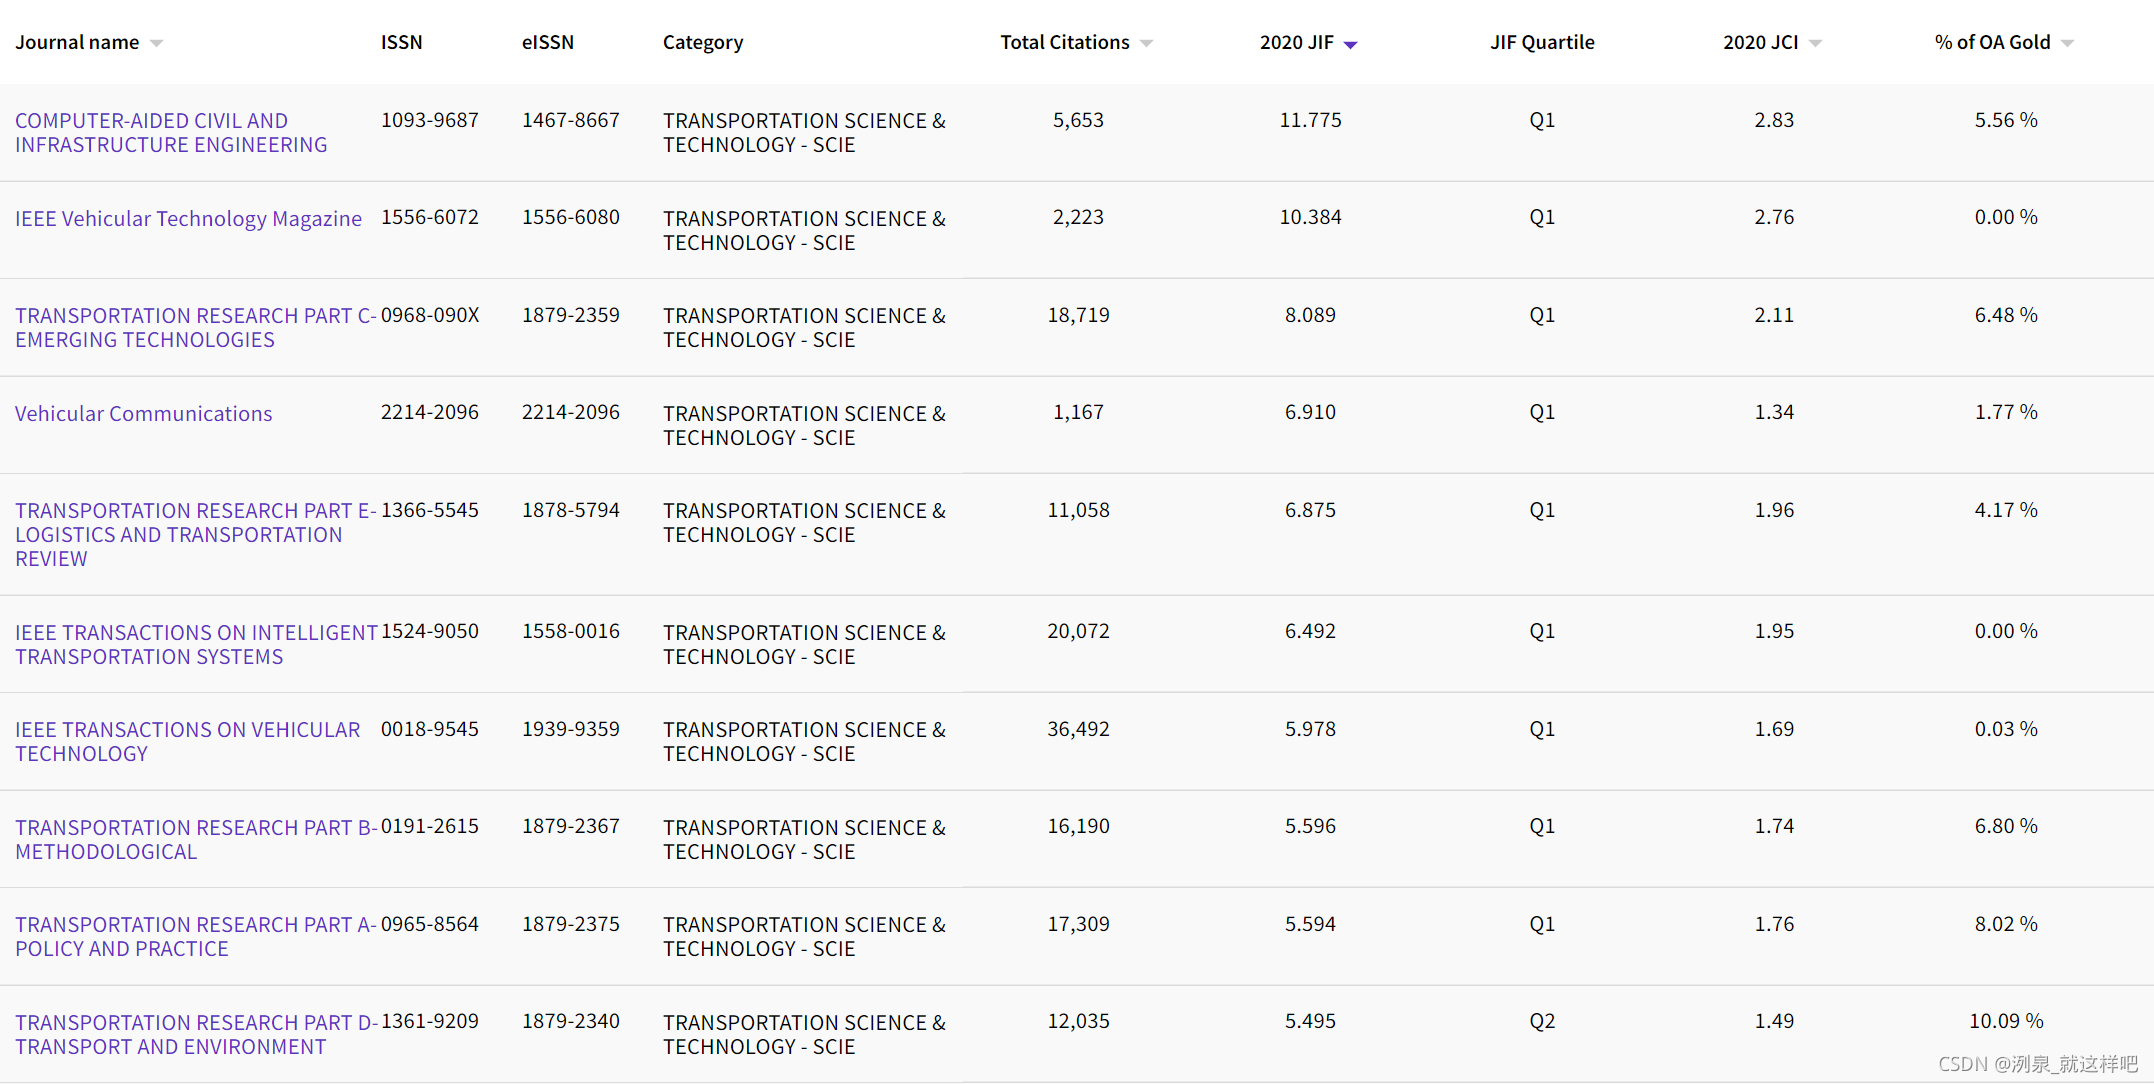Click sort arrow beside Total Citations

point(1146,43)
